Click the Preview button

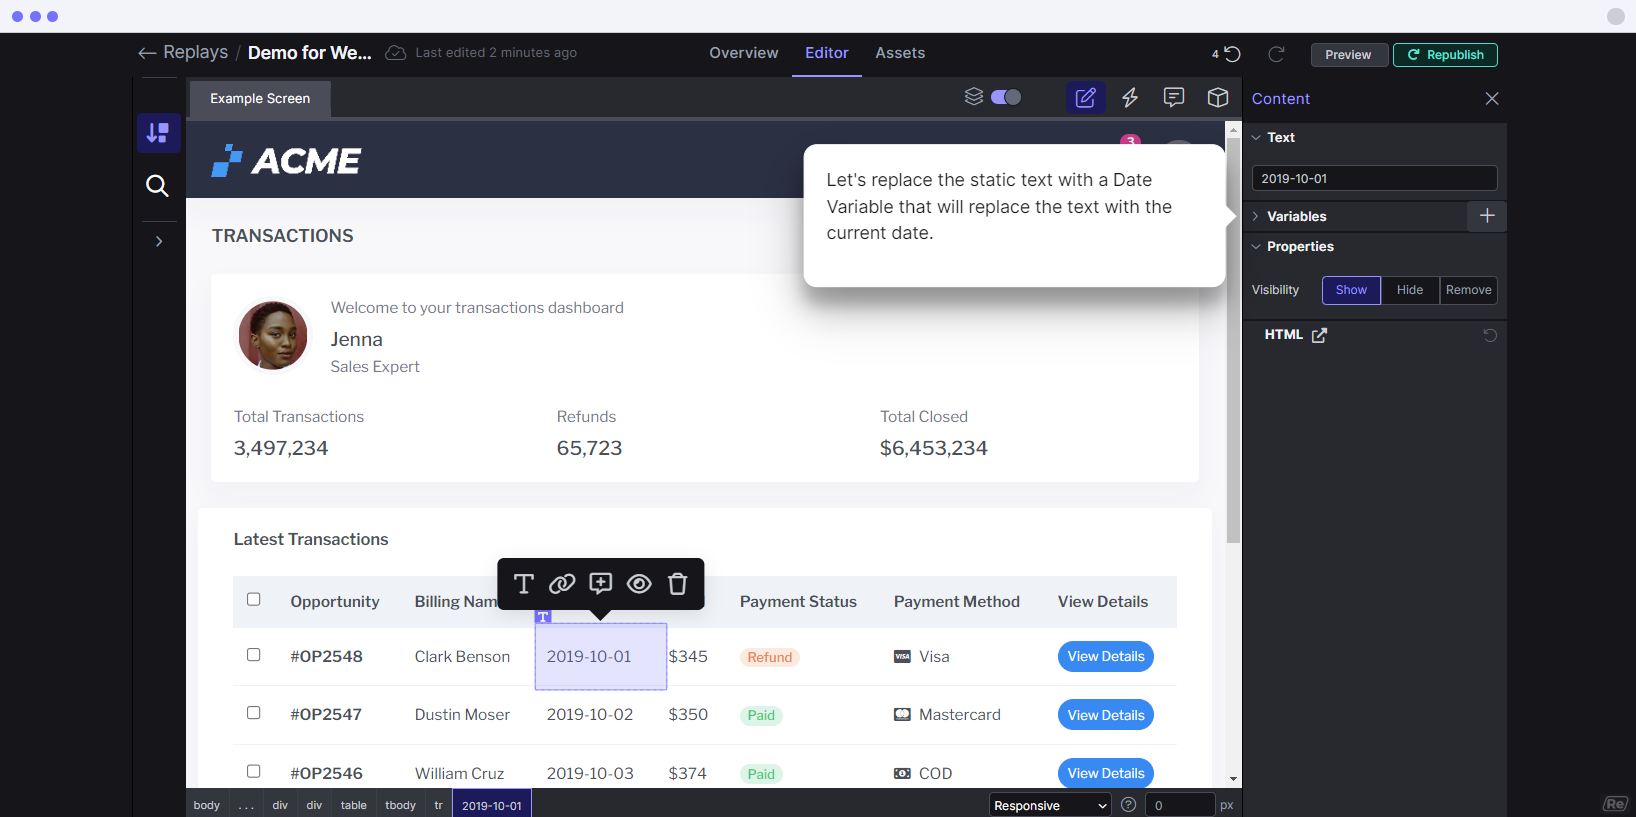1348,55
